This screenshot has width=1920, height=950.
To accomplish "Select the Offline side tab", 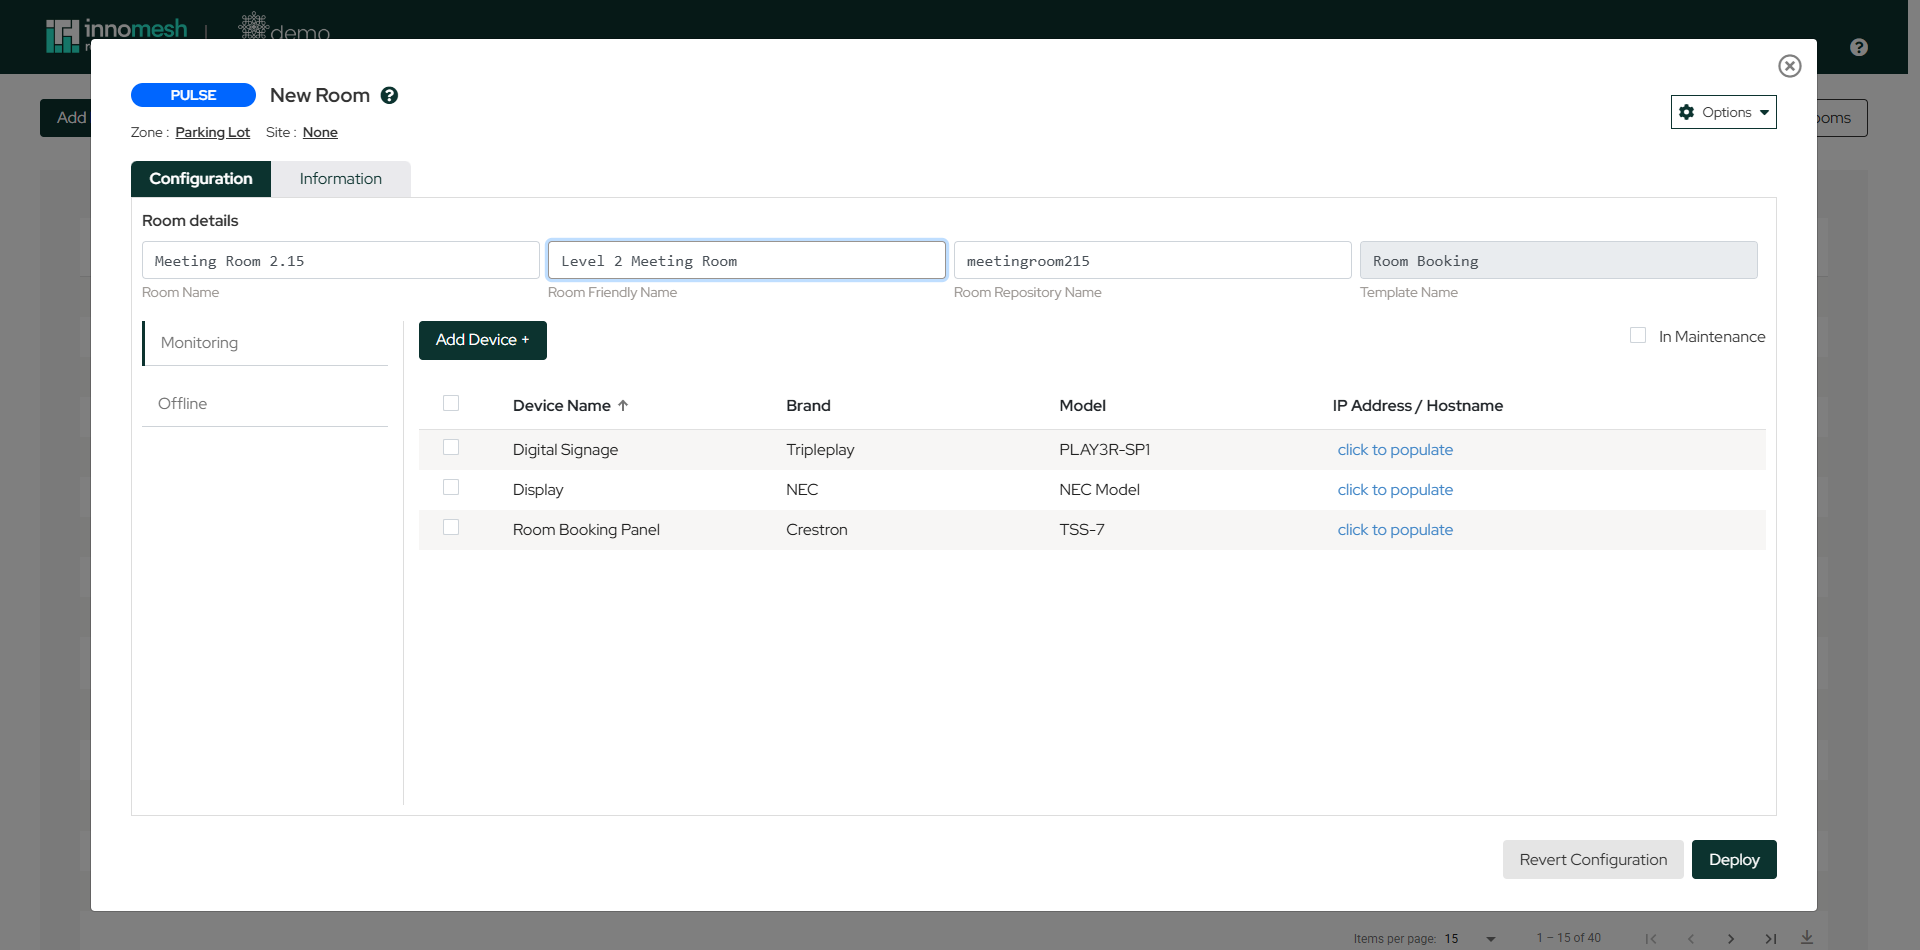I will tap(265, 404).
